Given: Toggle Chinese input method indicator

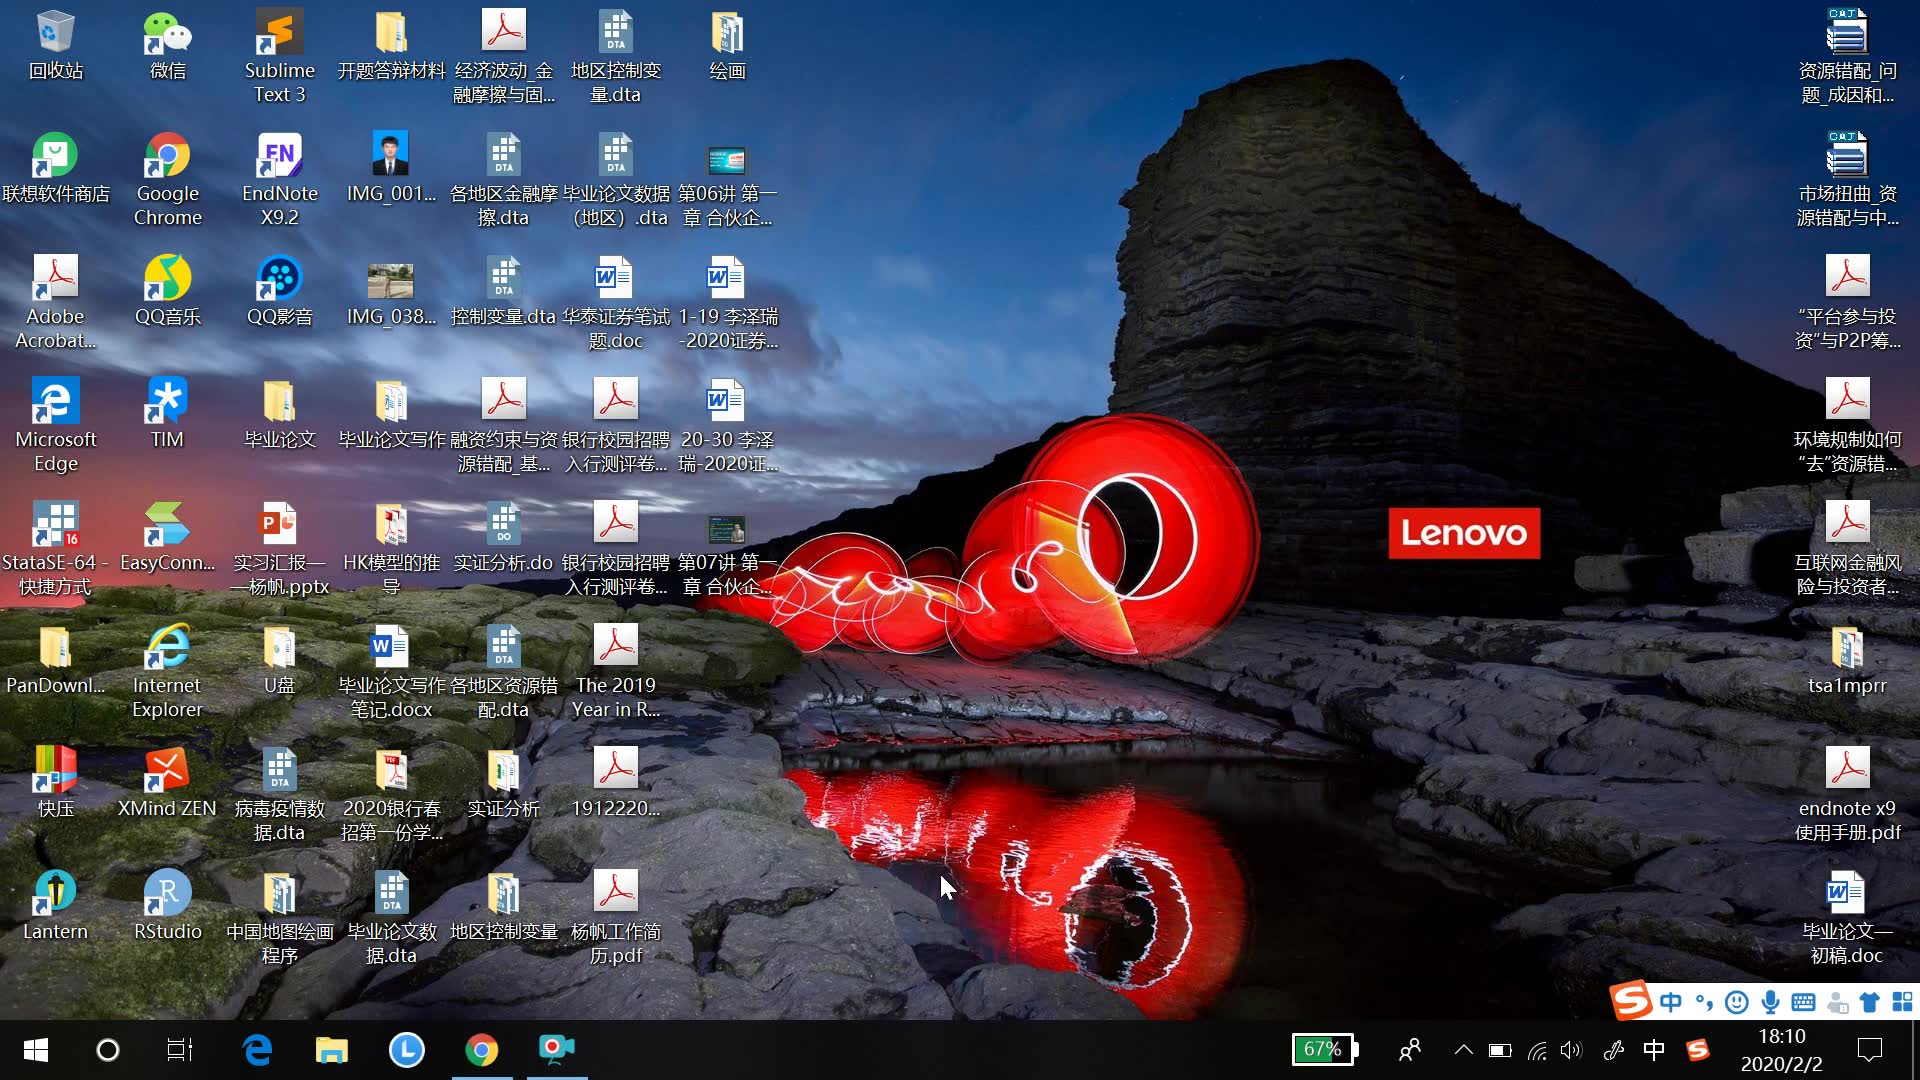Looking at the screenshot, I should point(1655,1048).
